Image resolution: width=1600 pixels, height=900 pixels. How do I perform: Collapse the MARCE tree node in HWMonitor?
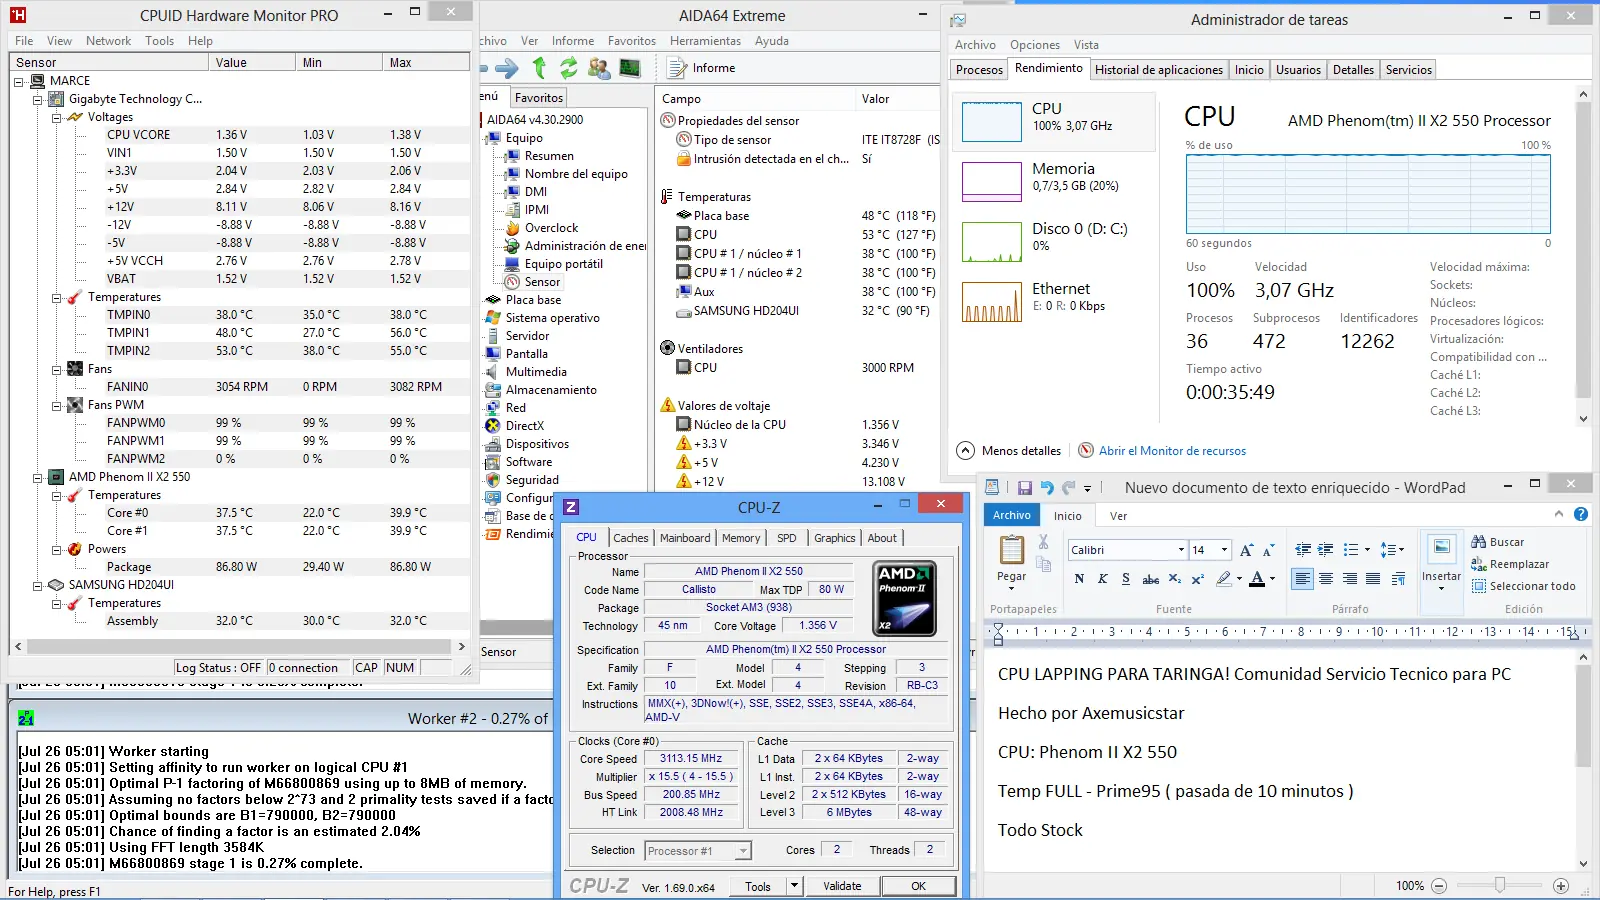coord(19,81)
